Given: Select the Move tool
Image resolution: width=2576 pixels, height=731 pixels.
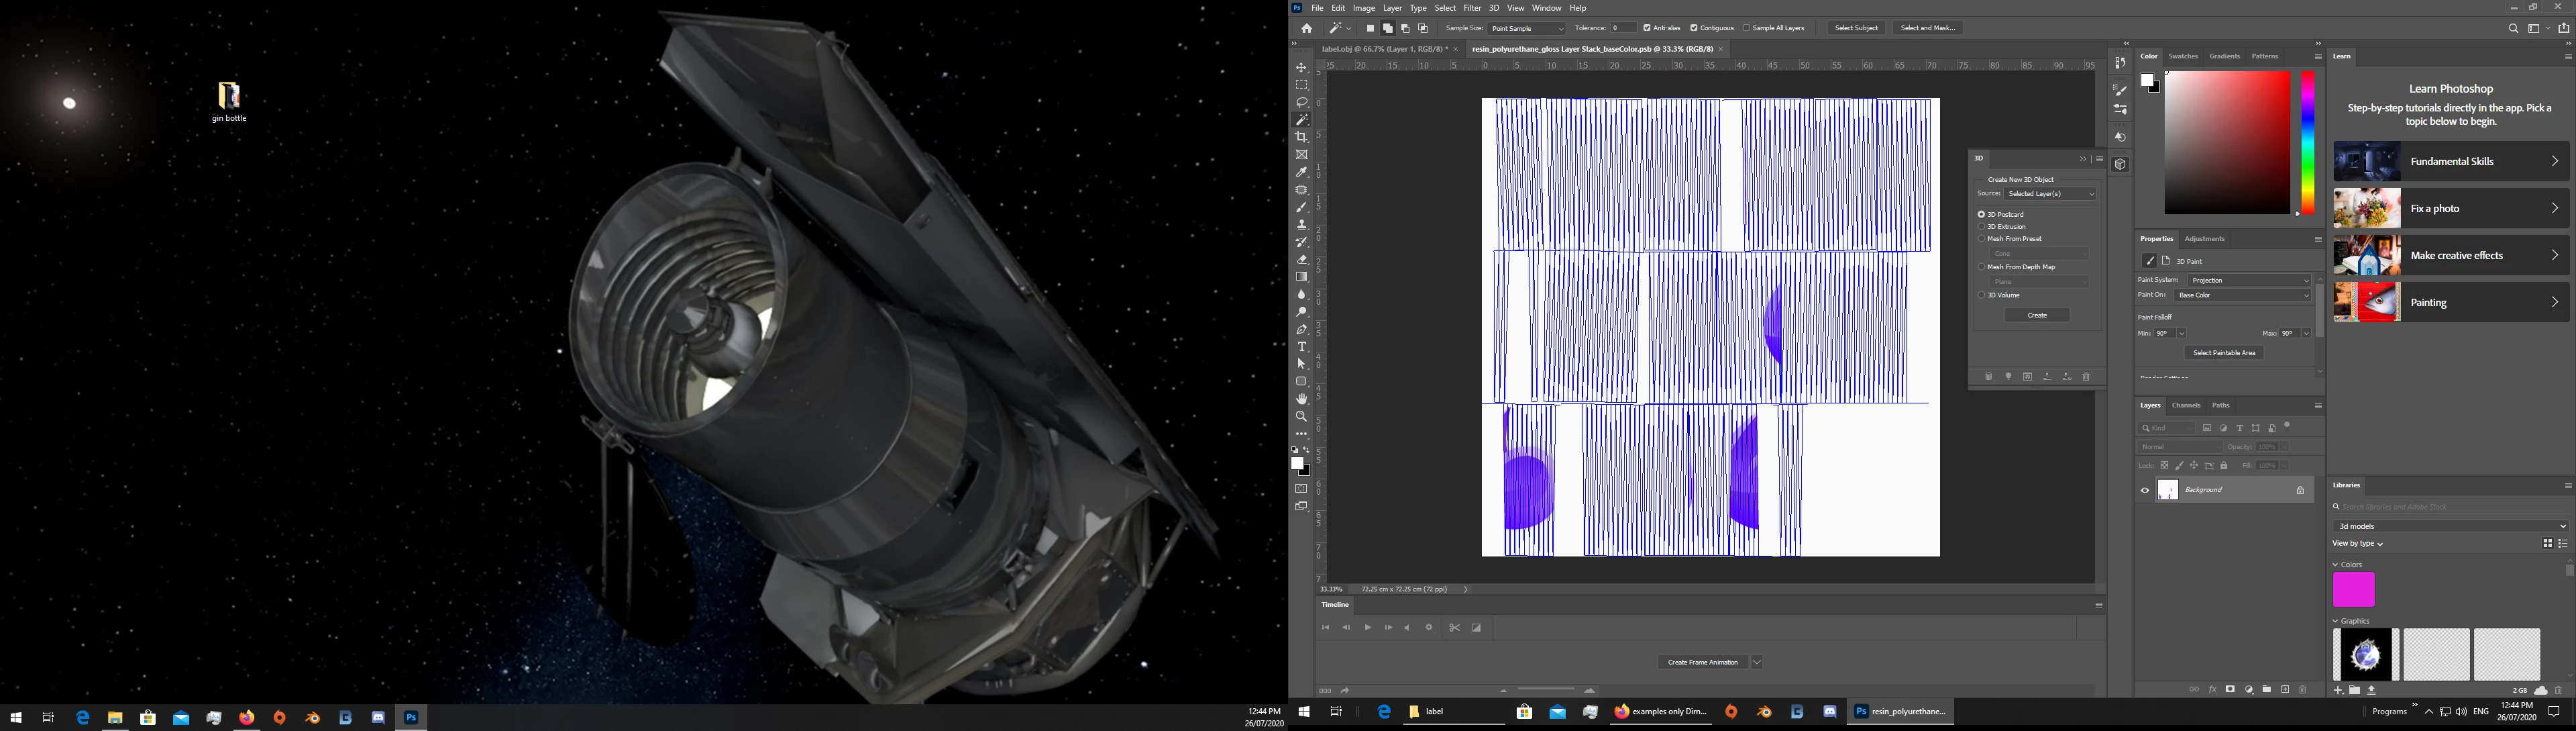Looking at the screenshot, I should click(1301, 68).
